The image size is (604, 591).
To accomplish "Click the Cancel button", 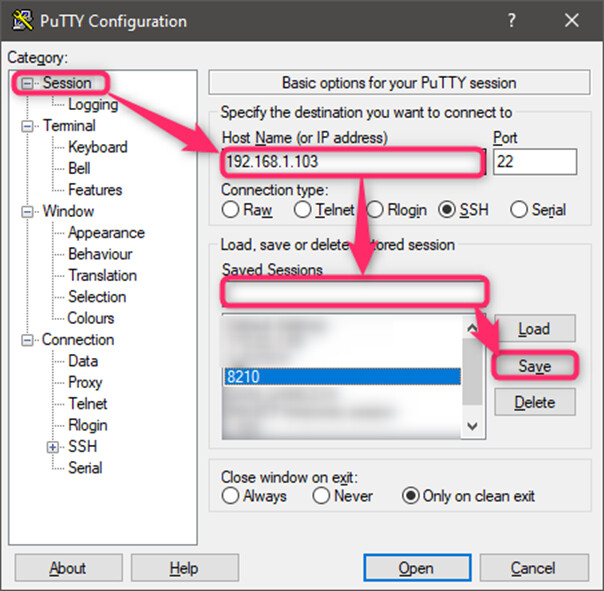I will [x=534, y=567].
